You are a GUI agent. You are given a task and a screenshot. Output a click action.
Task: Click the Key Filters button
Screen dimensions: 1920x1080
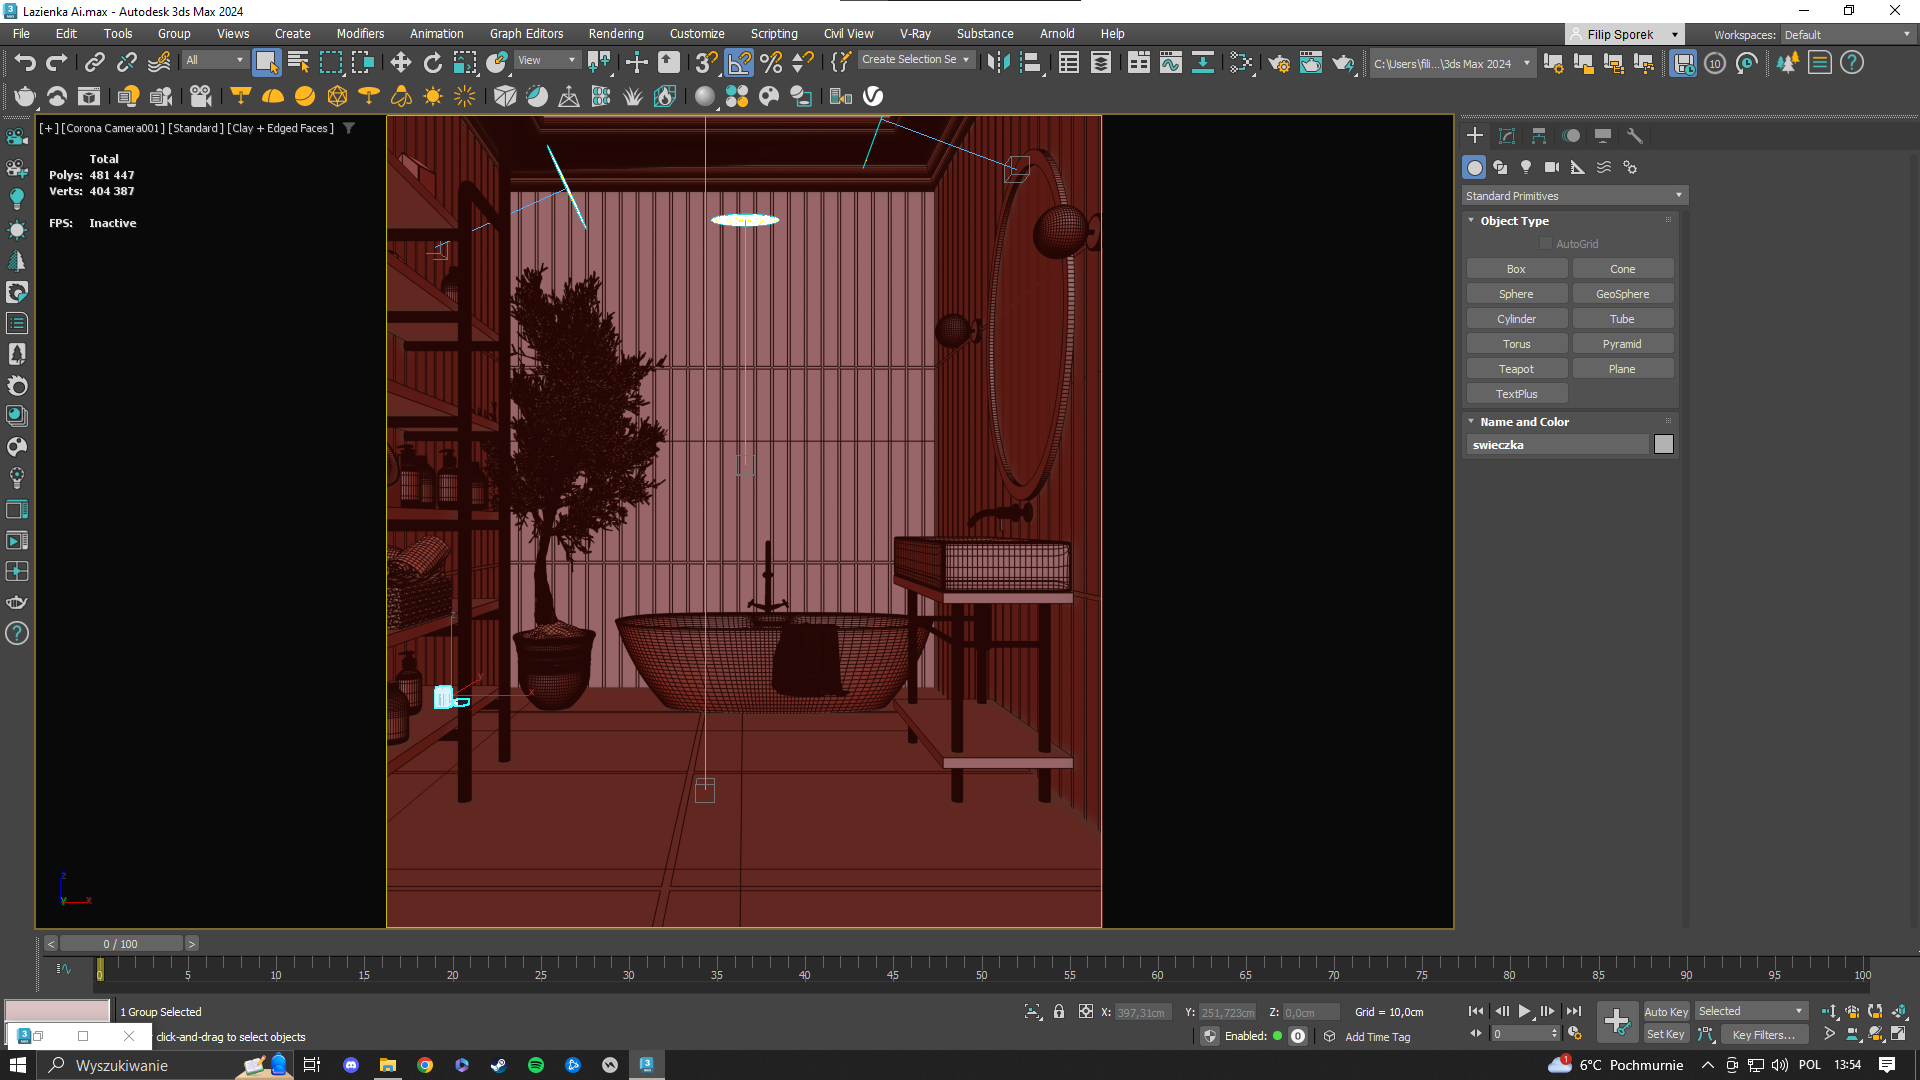tap(1763, 1035)
